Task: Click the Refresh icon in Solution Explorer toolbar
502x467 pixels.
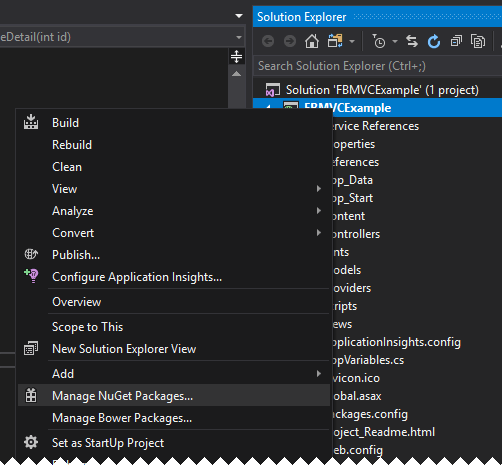Action: 434,41
